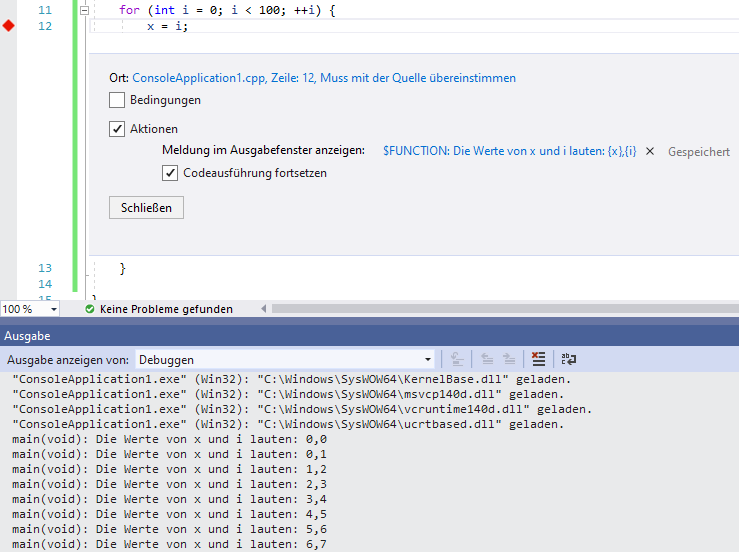This screenshot has width=739, height=552.
Task: Click the go to message source icon
Action: click(x=457, y=359)
